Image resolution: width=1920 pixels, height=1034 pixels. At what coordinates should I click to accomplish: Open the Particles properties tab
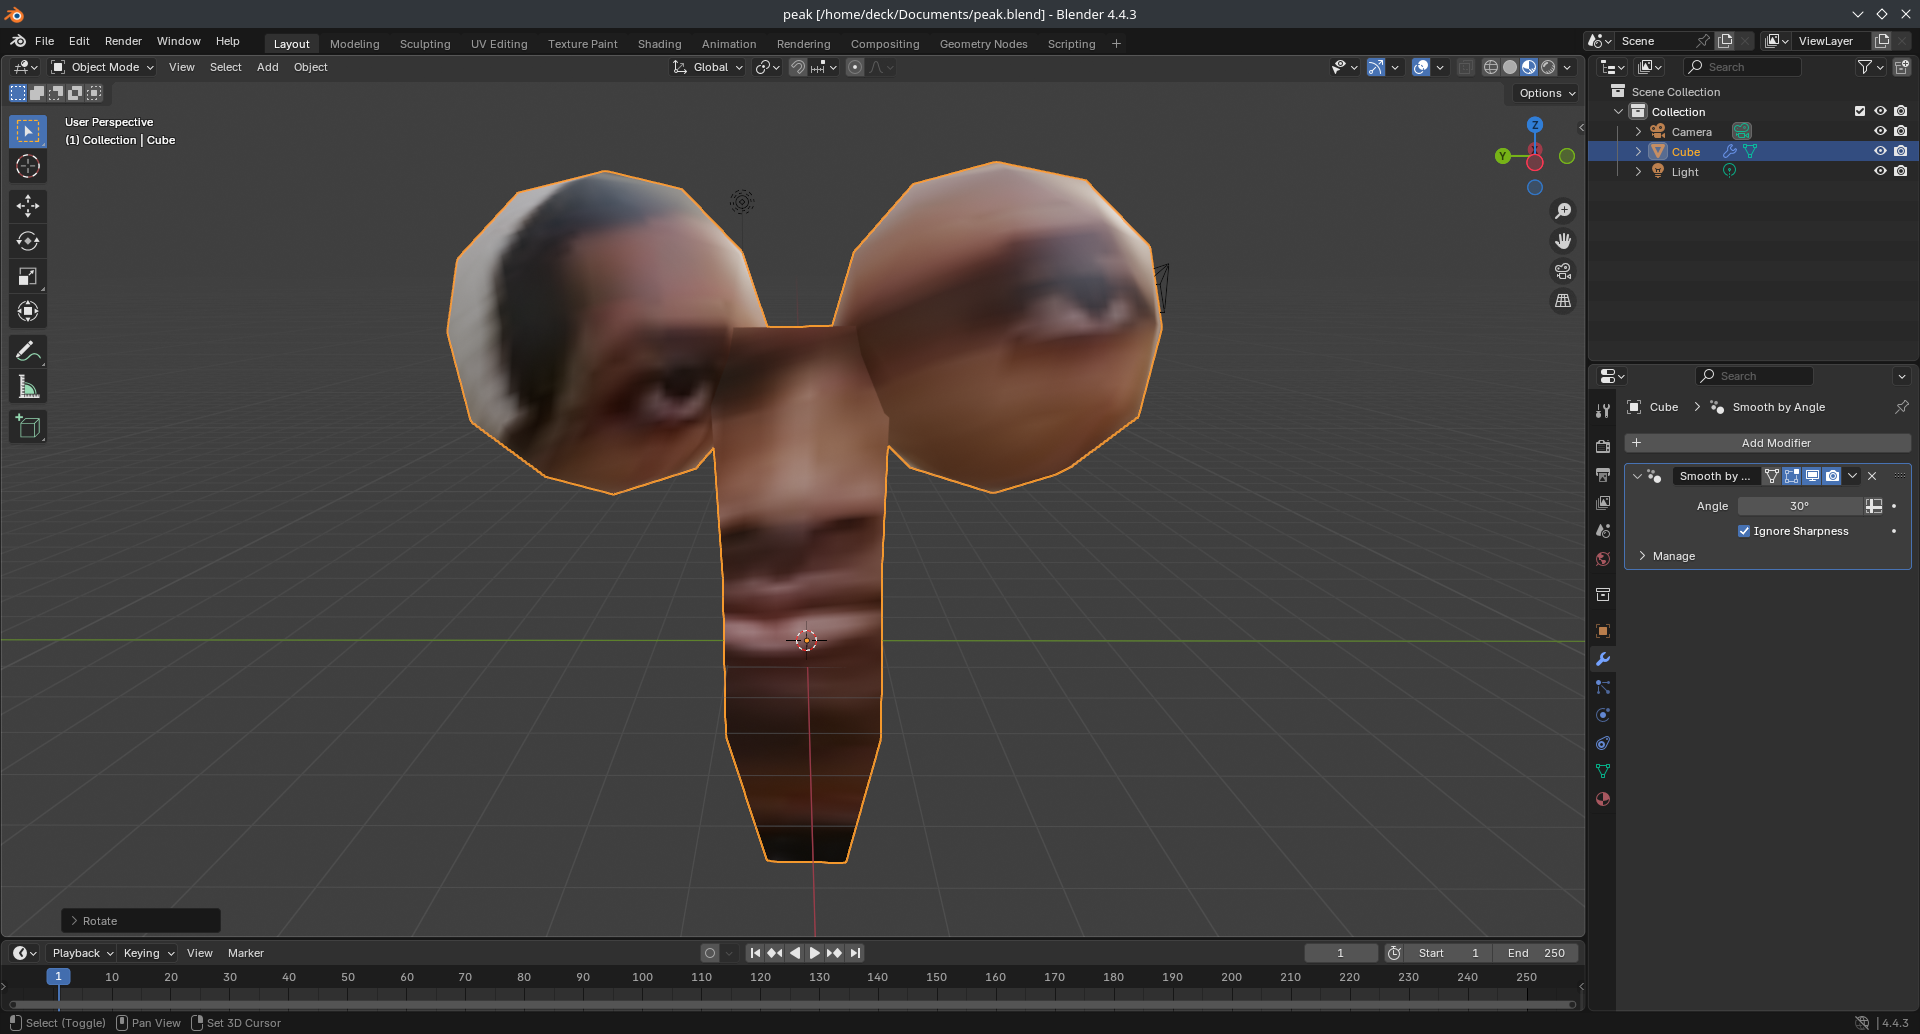(x=1603, y=687)
